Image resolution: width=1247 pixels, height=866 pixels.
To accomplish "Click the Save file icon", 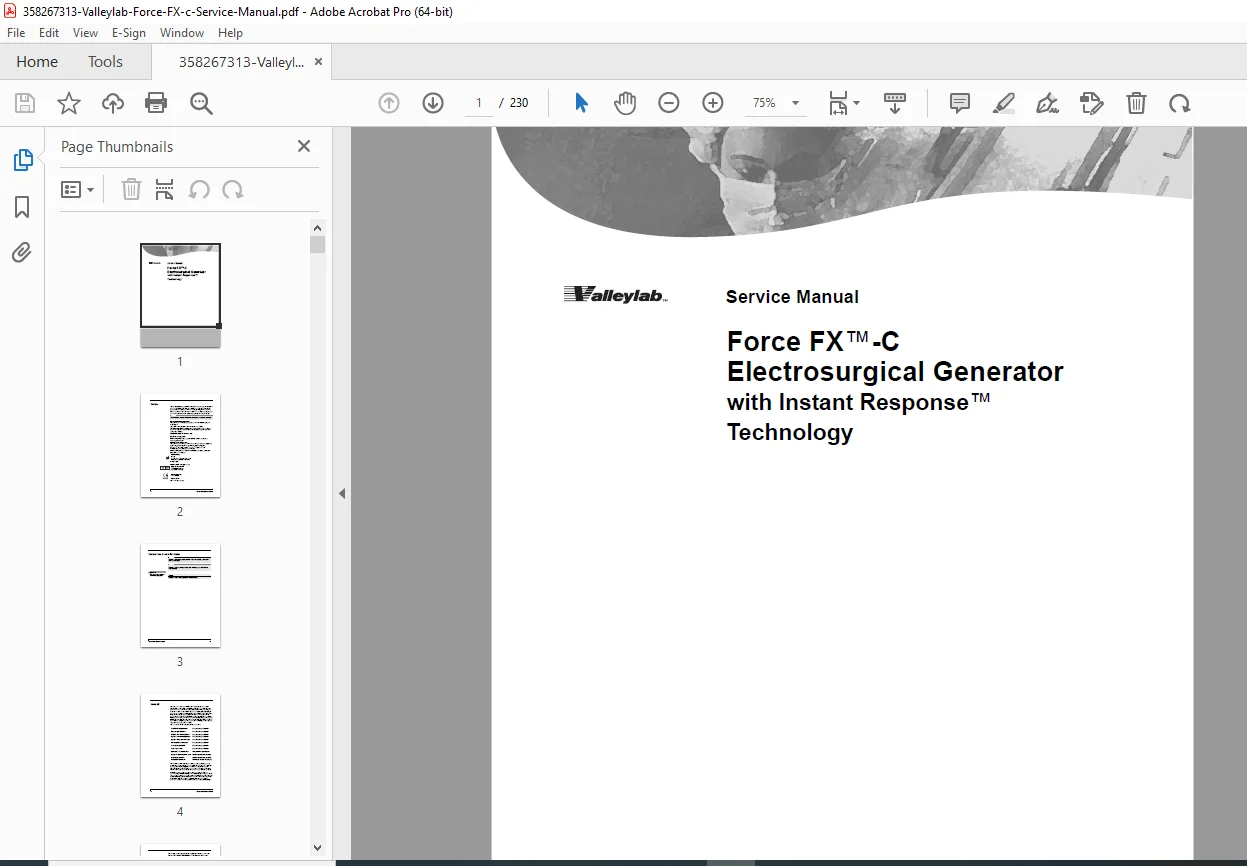I will [25, 103].
